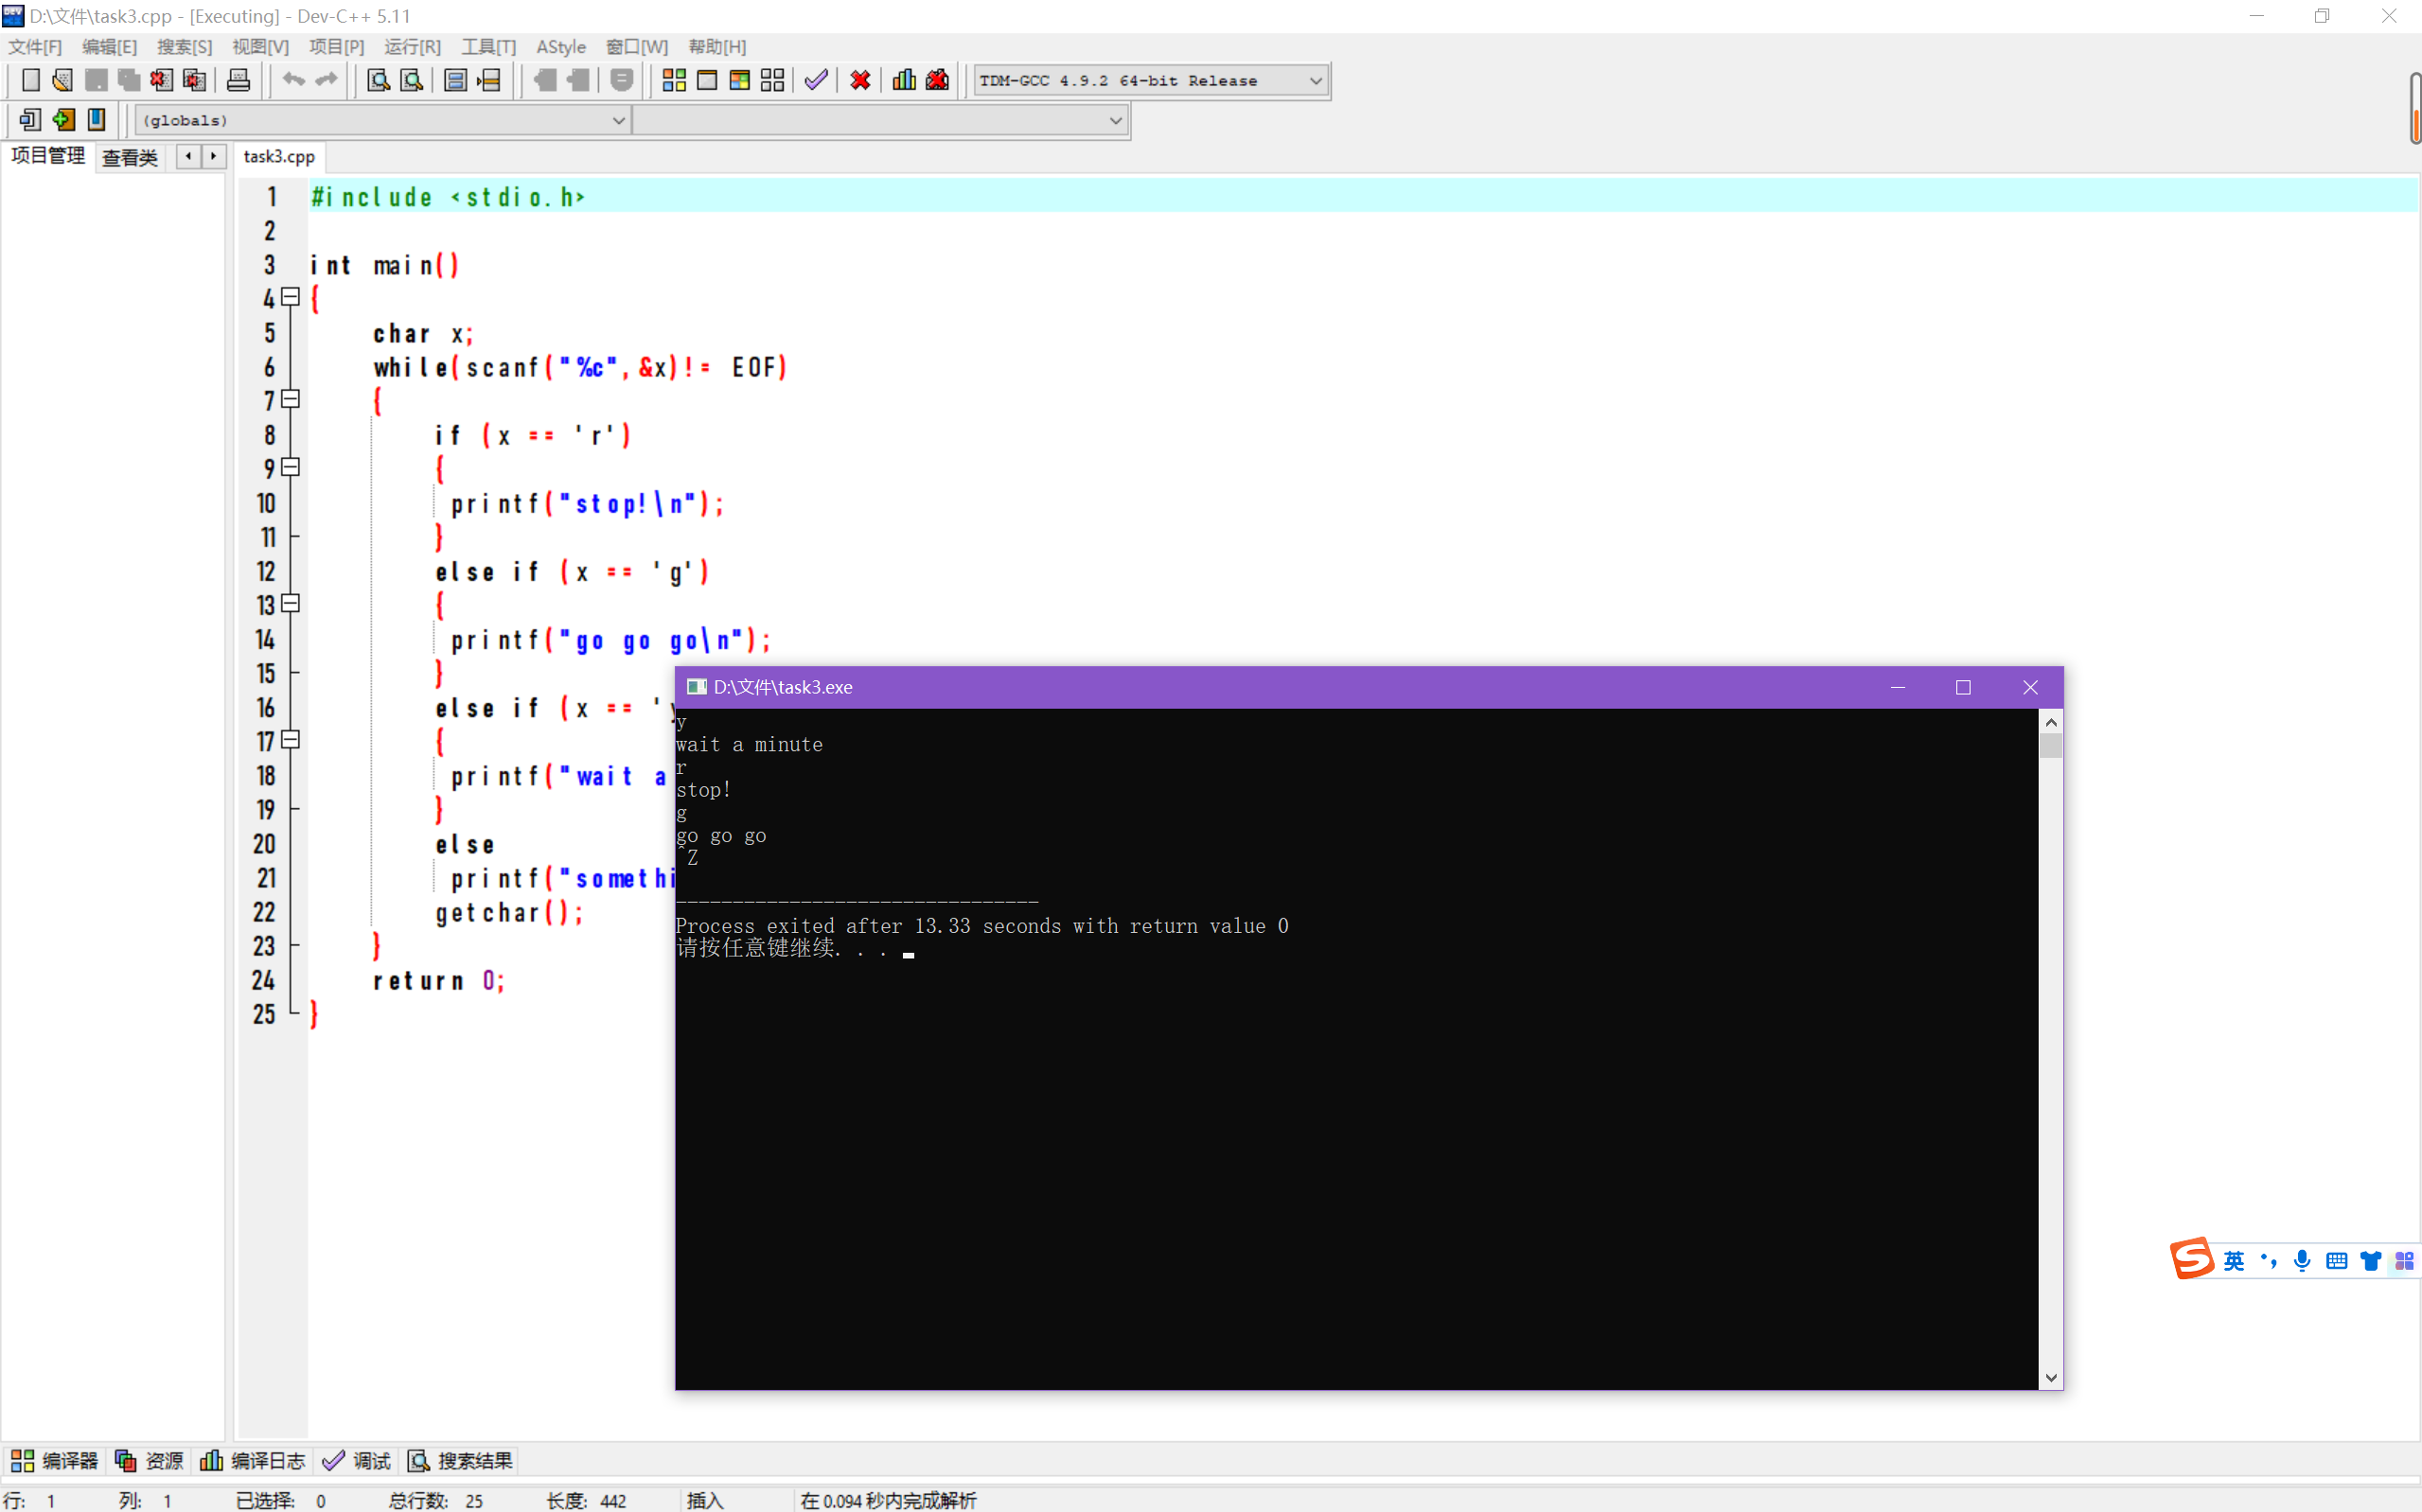Collapse the fold box at line 13
2422x1512 pixels.
tap(291, 603)
